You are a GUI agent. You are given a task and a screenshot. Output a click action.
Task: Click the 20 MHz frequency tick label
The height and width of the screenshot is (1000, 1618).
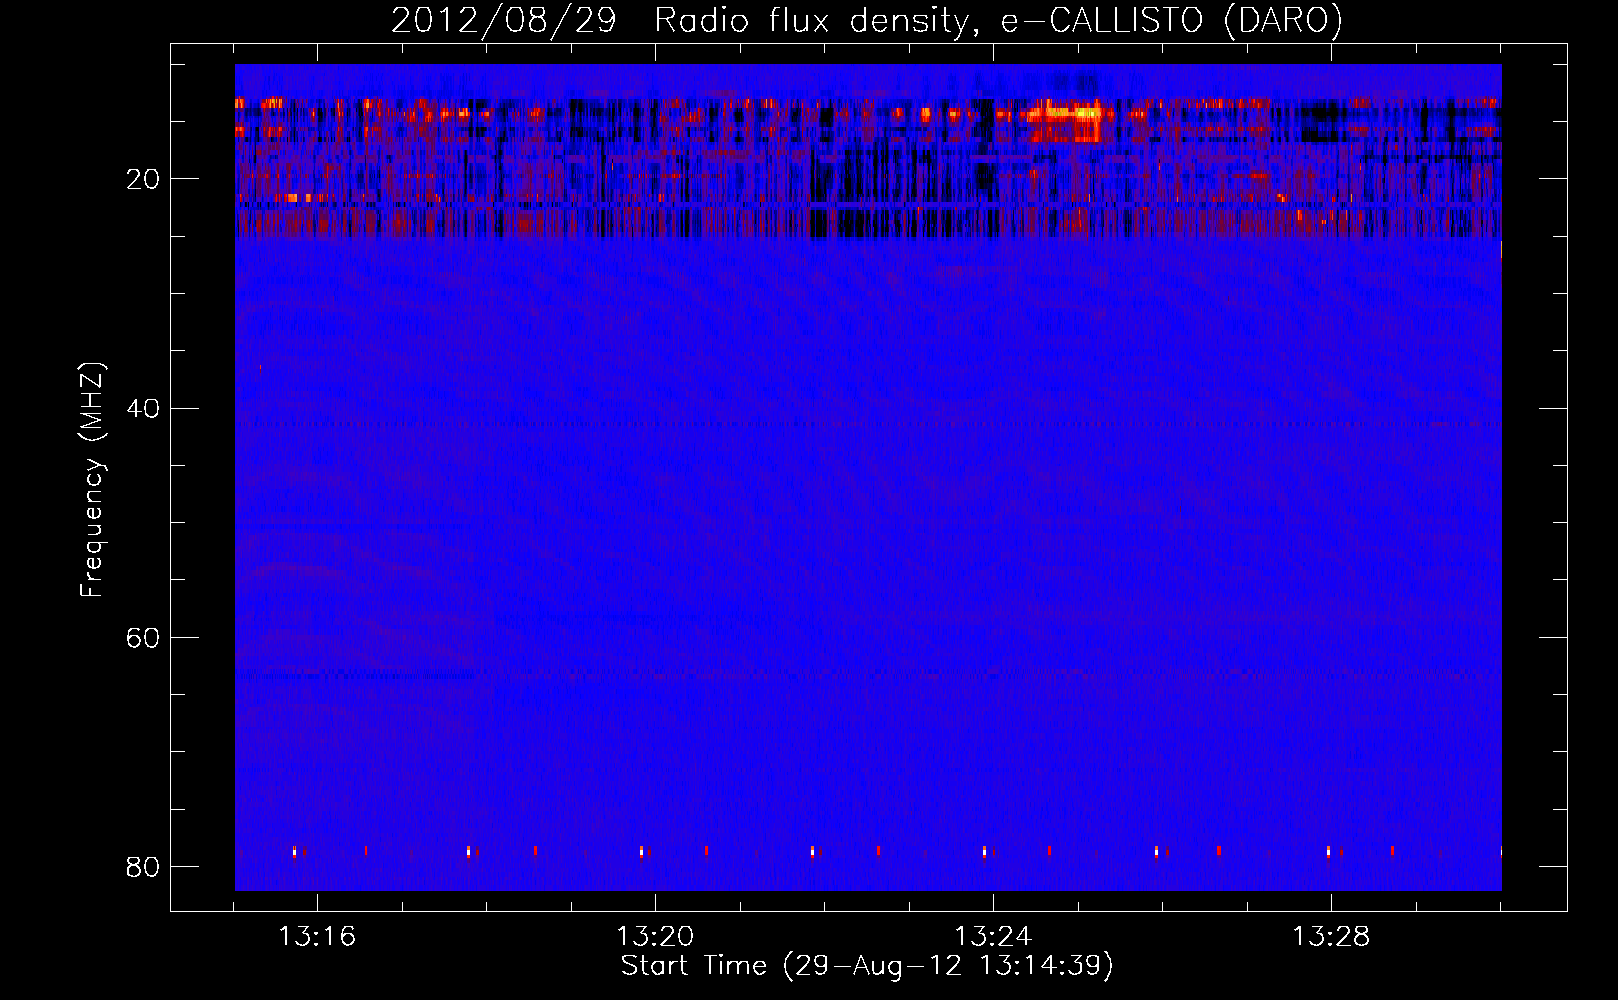tap(143, 179)
